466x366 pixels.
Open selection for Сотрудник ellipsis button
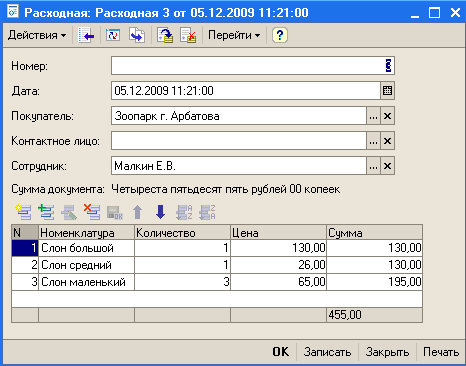[373, 166]
